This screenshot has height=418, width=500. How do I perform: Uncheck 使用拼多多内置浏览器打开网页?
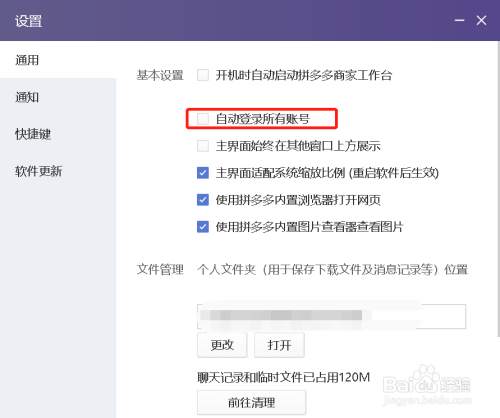click(x=203, y=200)
